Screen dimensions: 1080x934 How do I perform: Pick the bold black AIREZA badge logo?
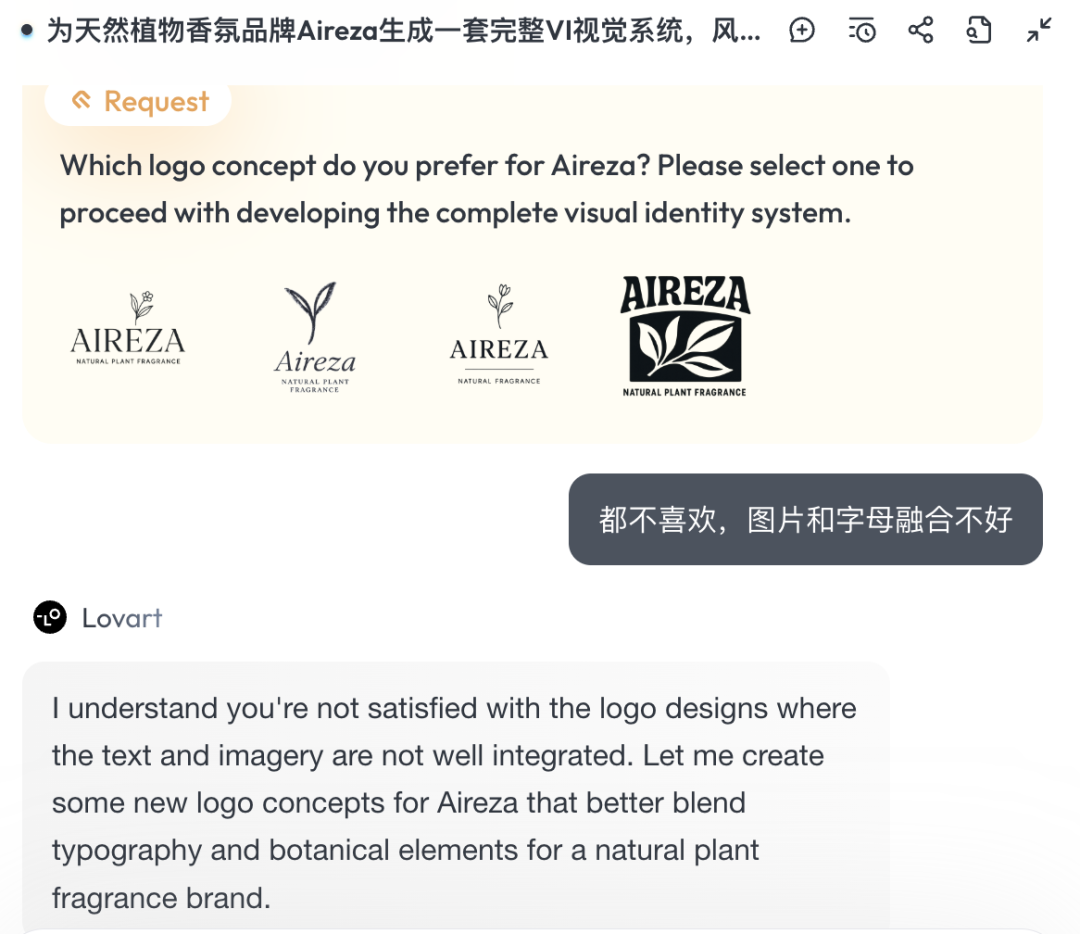685,336
